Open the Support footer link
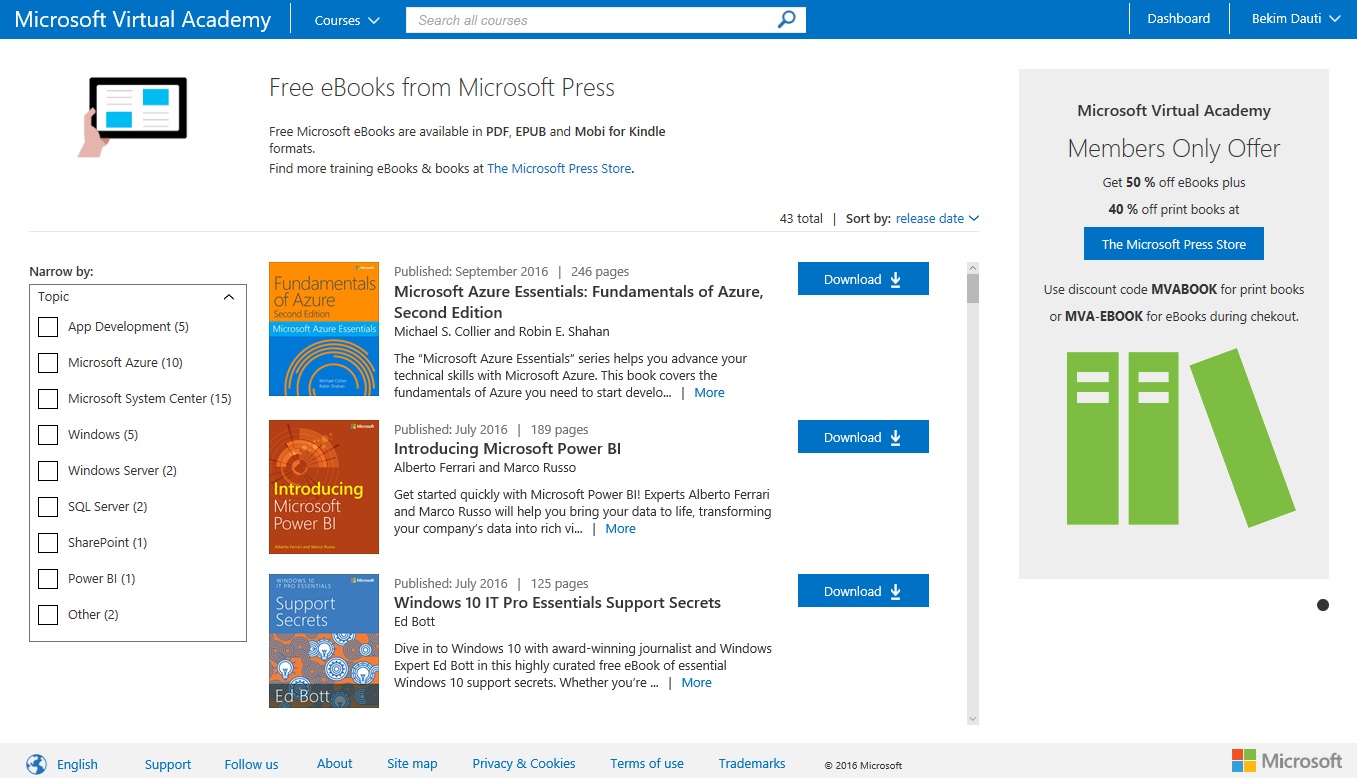 [x=168, y=764]
